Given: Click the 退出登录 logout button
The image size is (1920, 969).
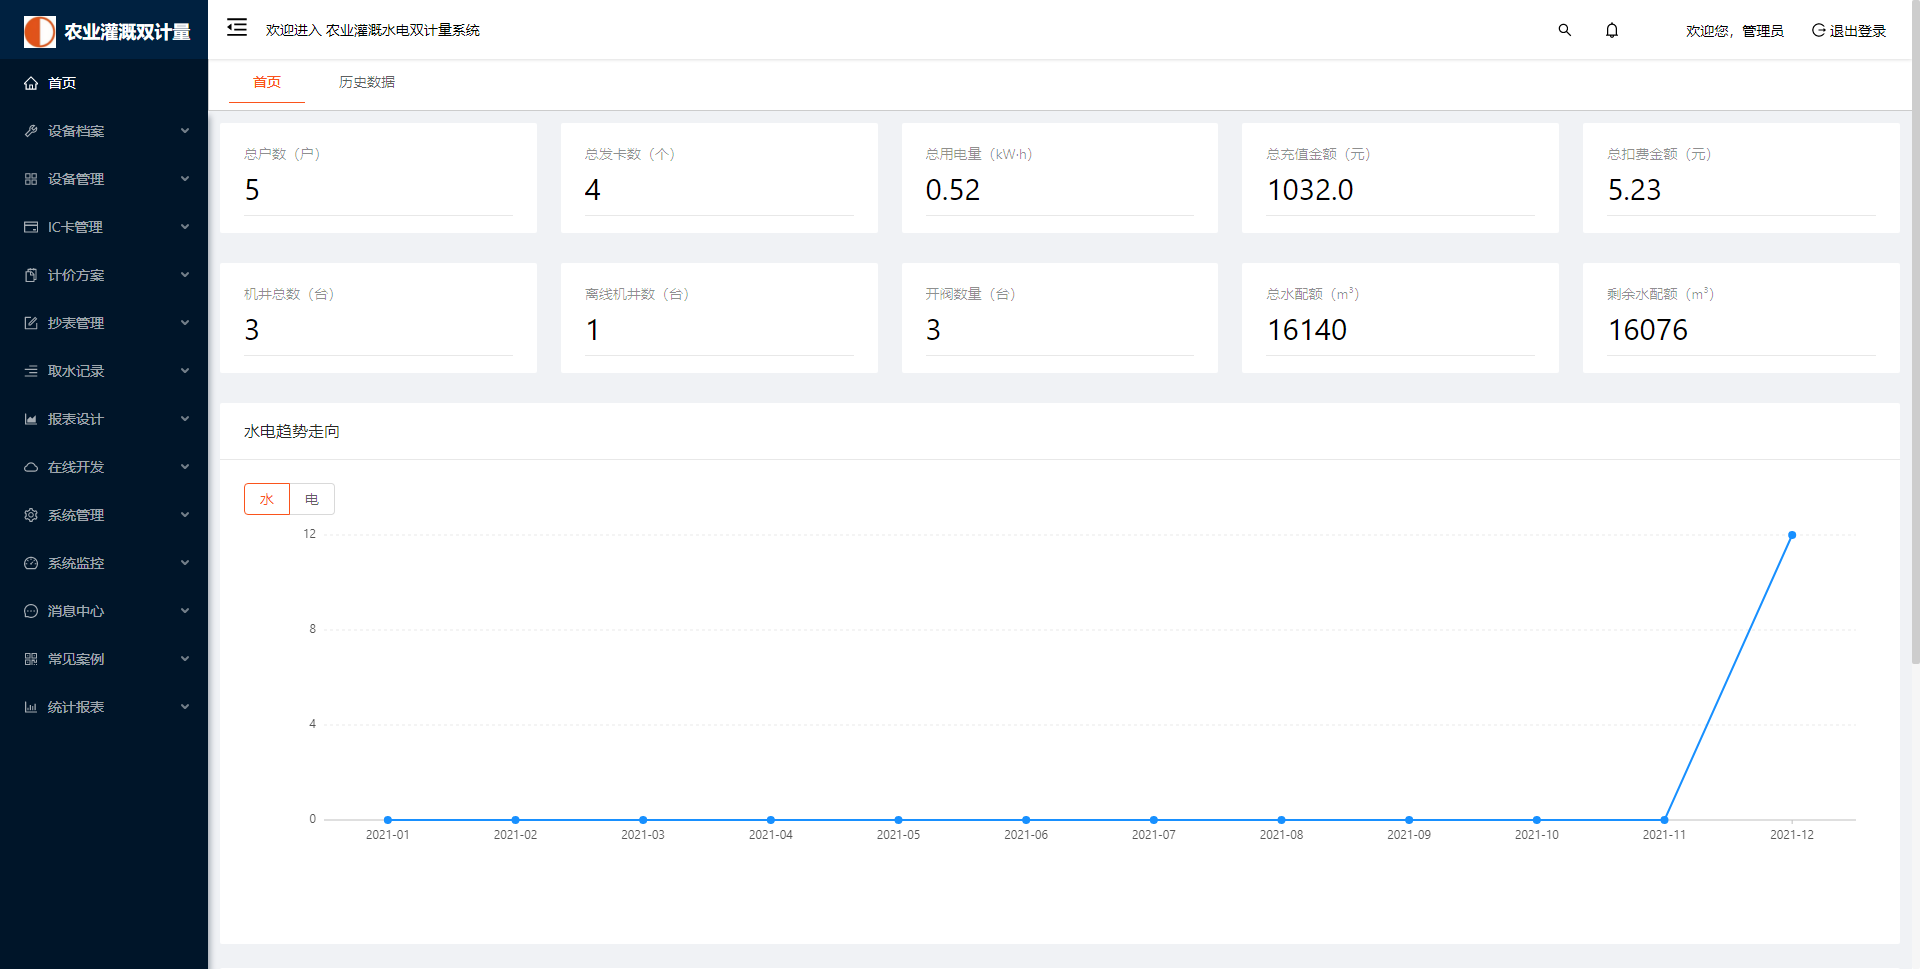Looking at the screenshot, I should 1849,31.
